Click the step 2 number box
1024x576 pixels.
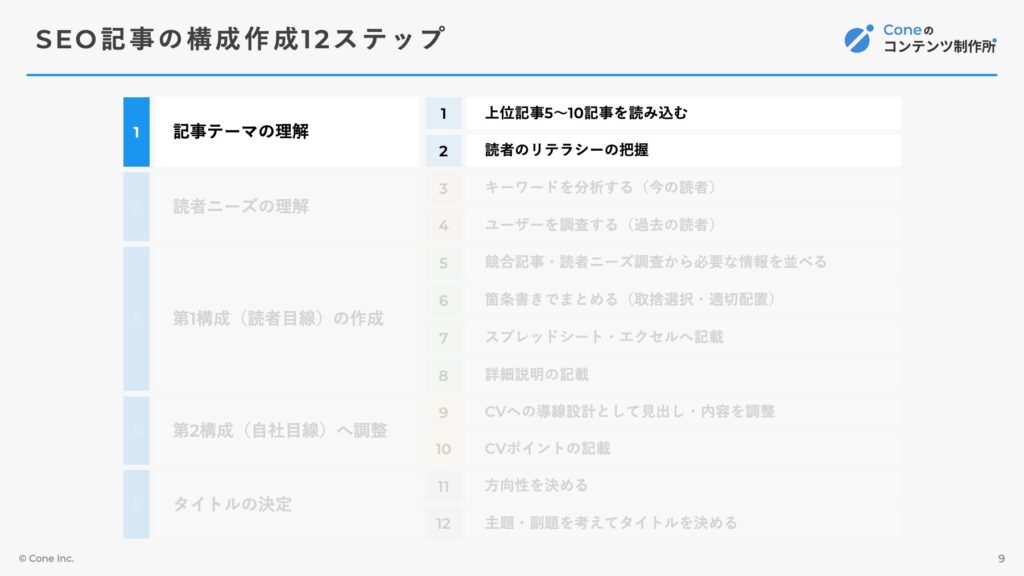443,151
